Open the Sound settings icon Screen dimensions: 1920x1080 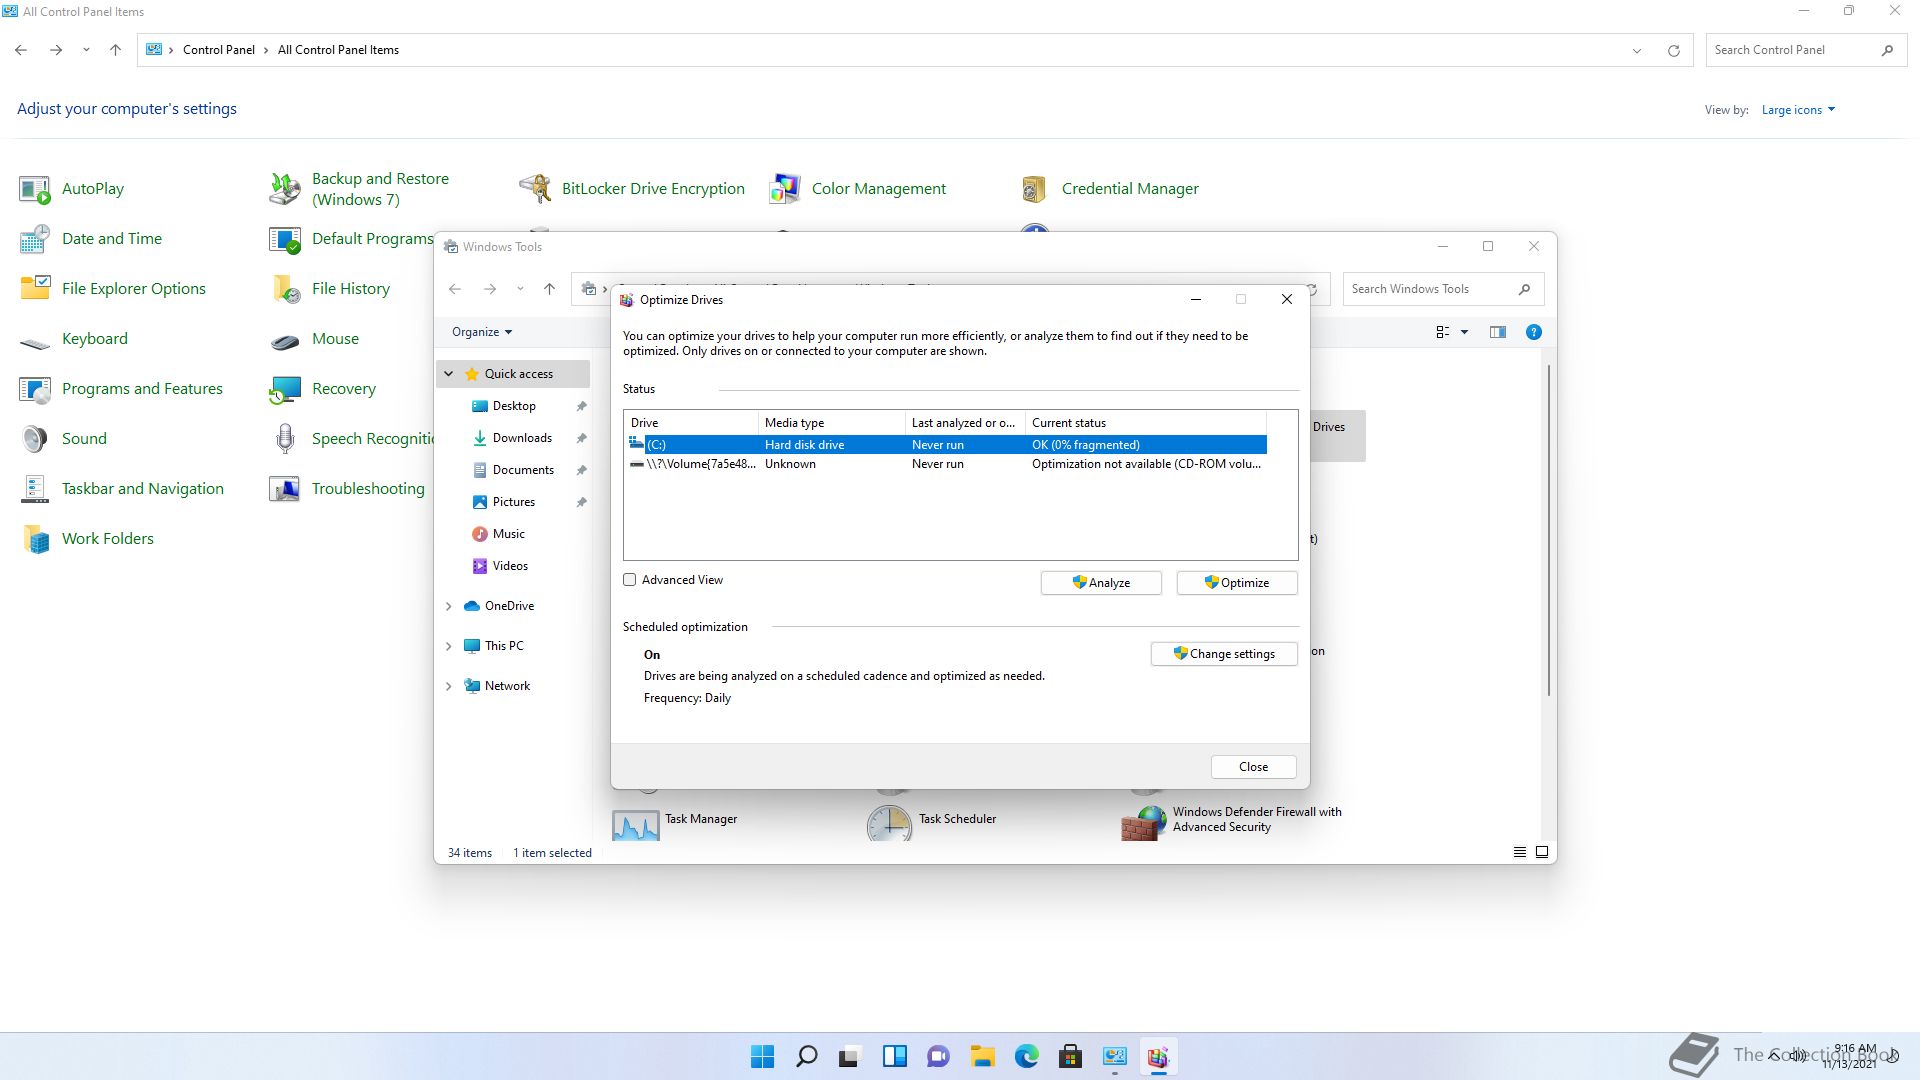tap(35, 439)
